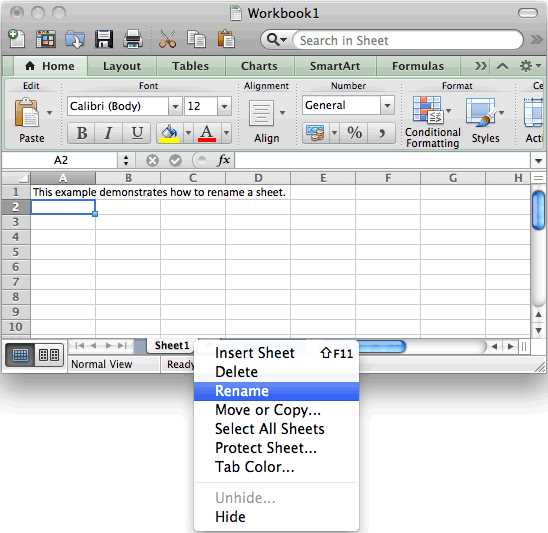
Task: Click the Styles icon
Action: point(482,112)
